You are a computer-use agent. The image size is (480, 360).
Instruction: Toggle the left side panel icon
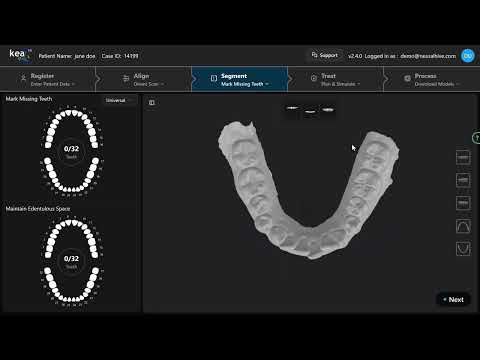point(152,103)
